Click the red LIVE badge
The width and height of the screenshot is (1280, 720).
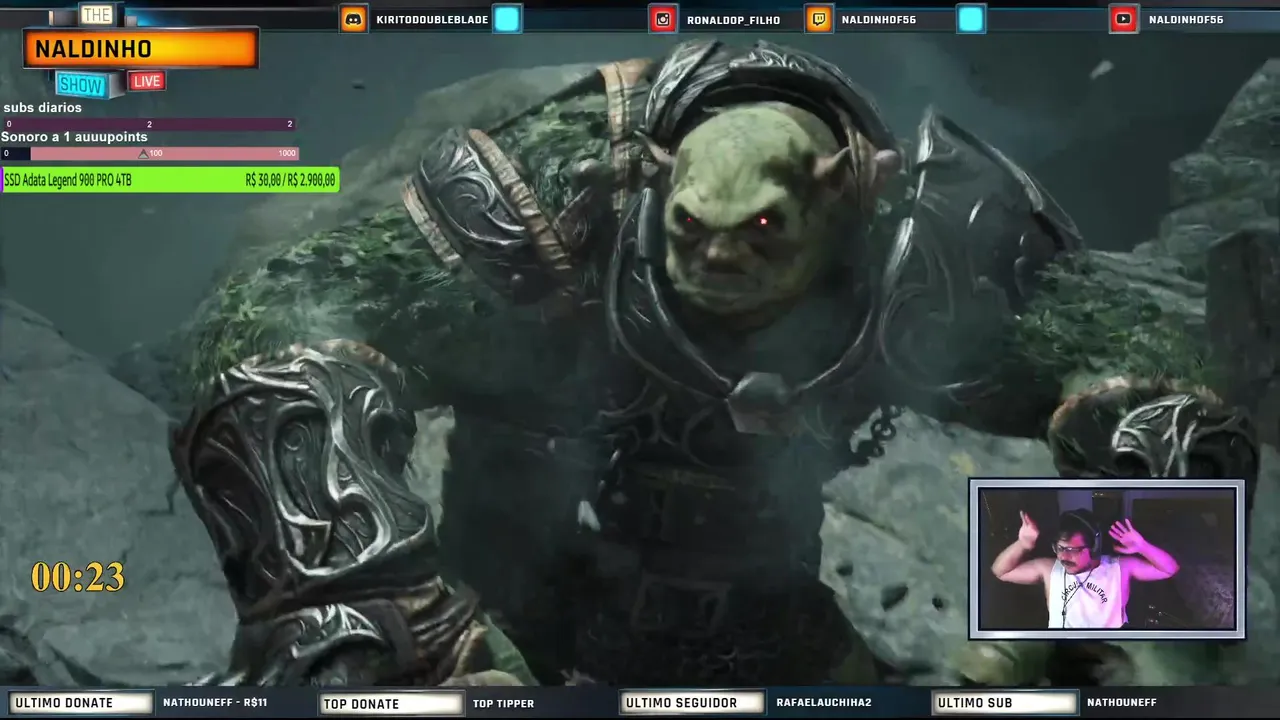146,81
